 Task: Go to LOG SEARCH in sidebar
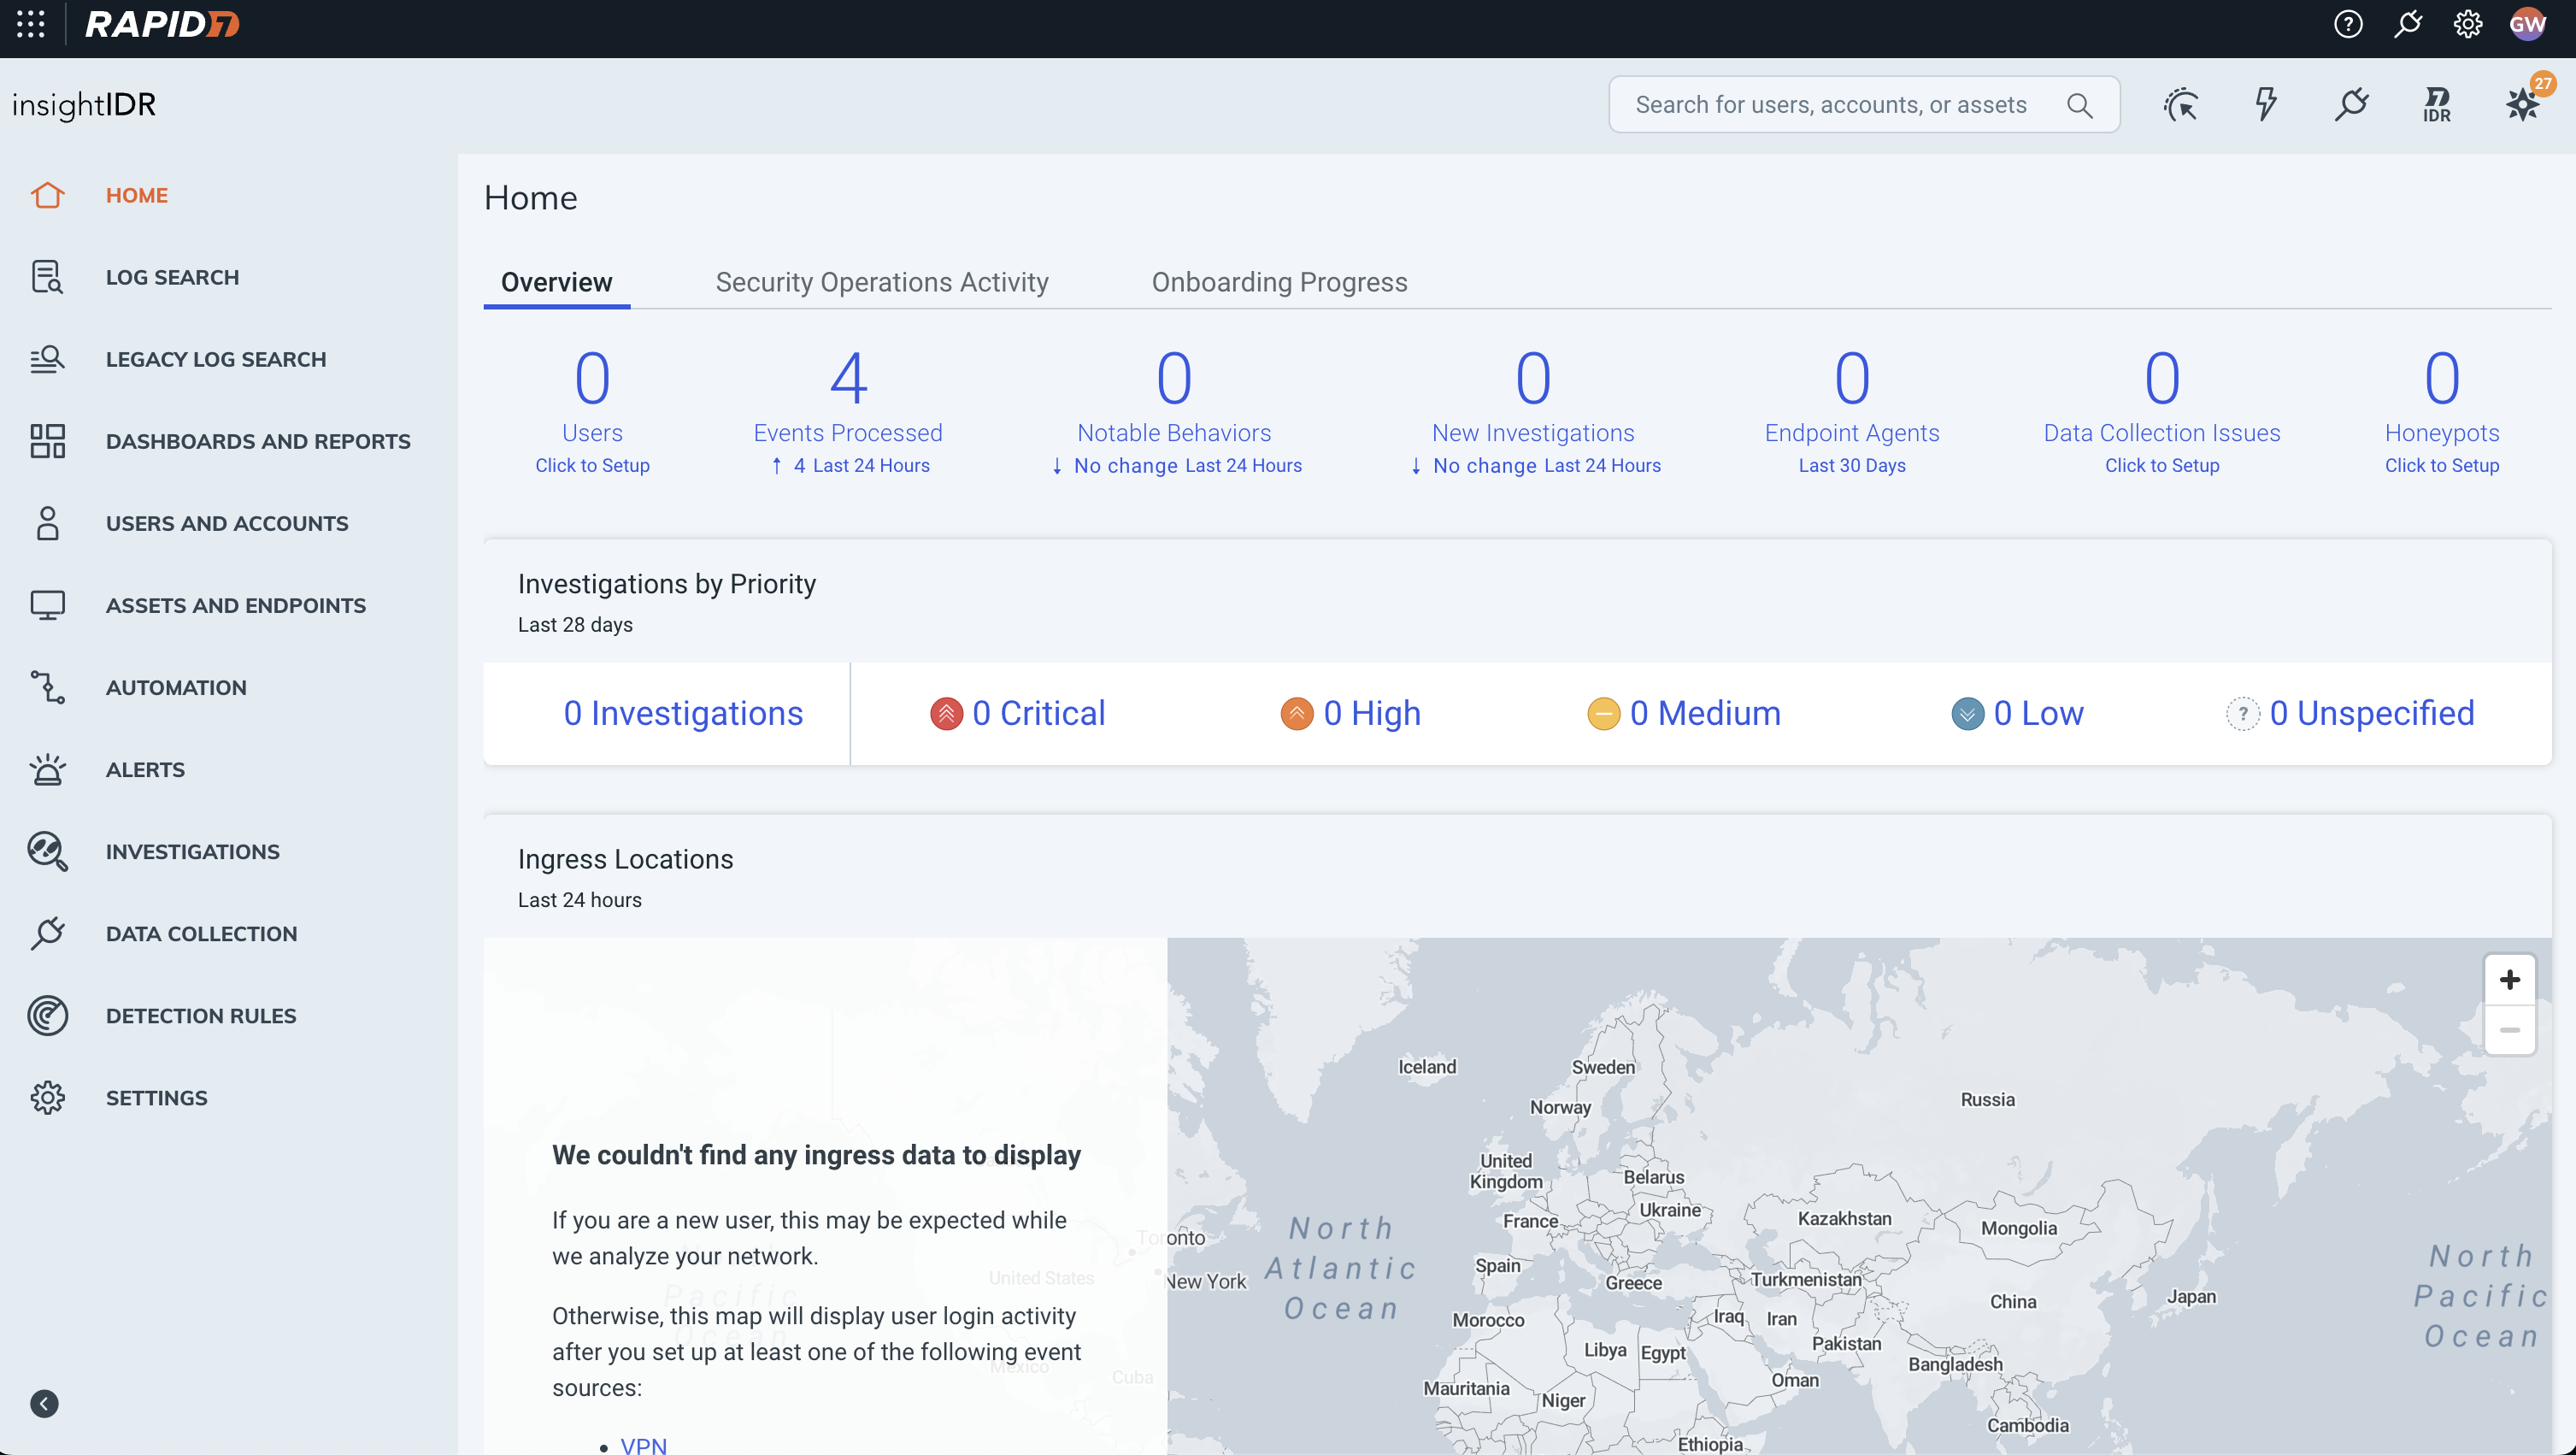pos(172,277)
